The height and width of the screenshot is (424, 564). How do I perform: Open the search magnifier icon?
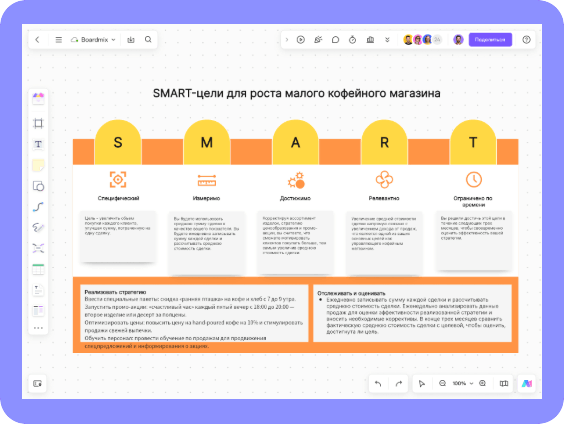[148, 40]
